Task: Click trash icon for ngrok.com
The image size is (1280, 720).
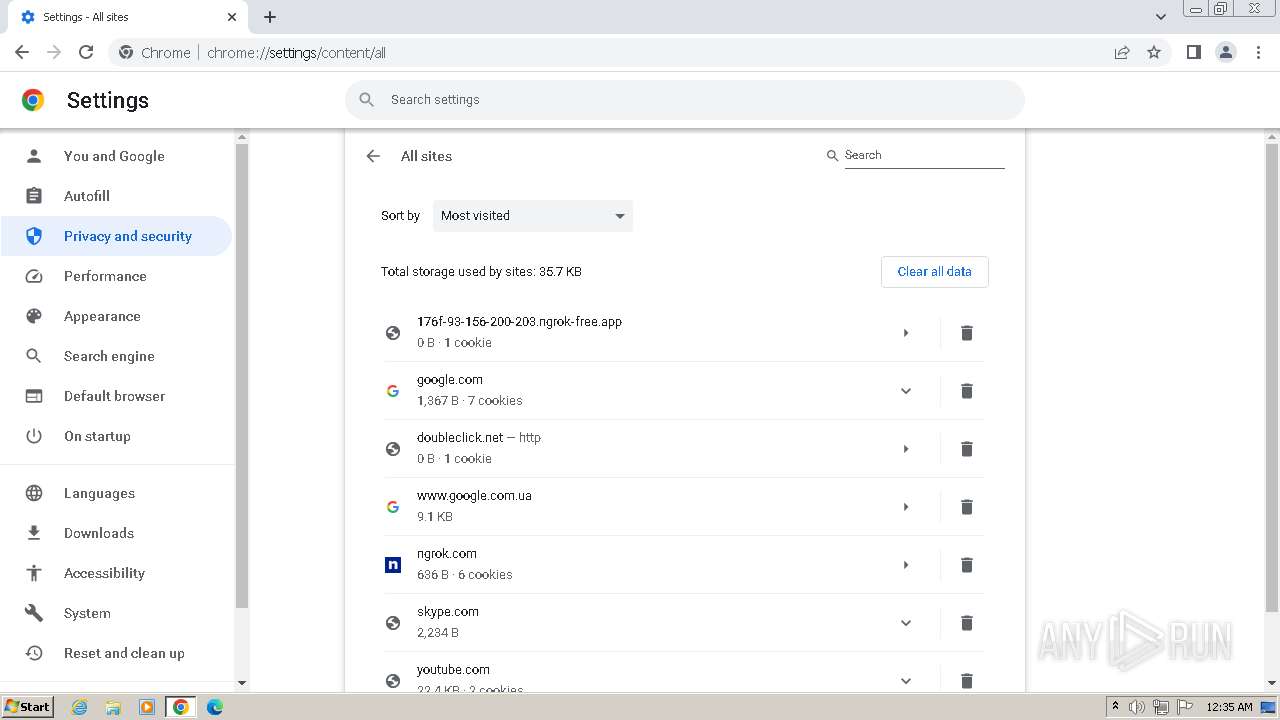Action: pos(967,565)
